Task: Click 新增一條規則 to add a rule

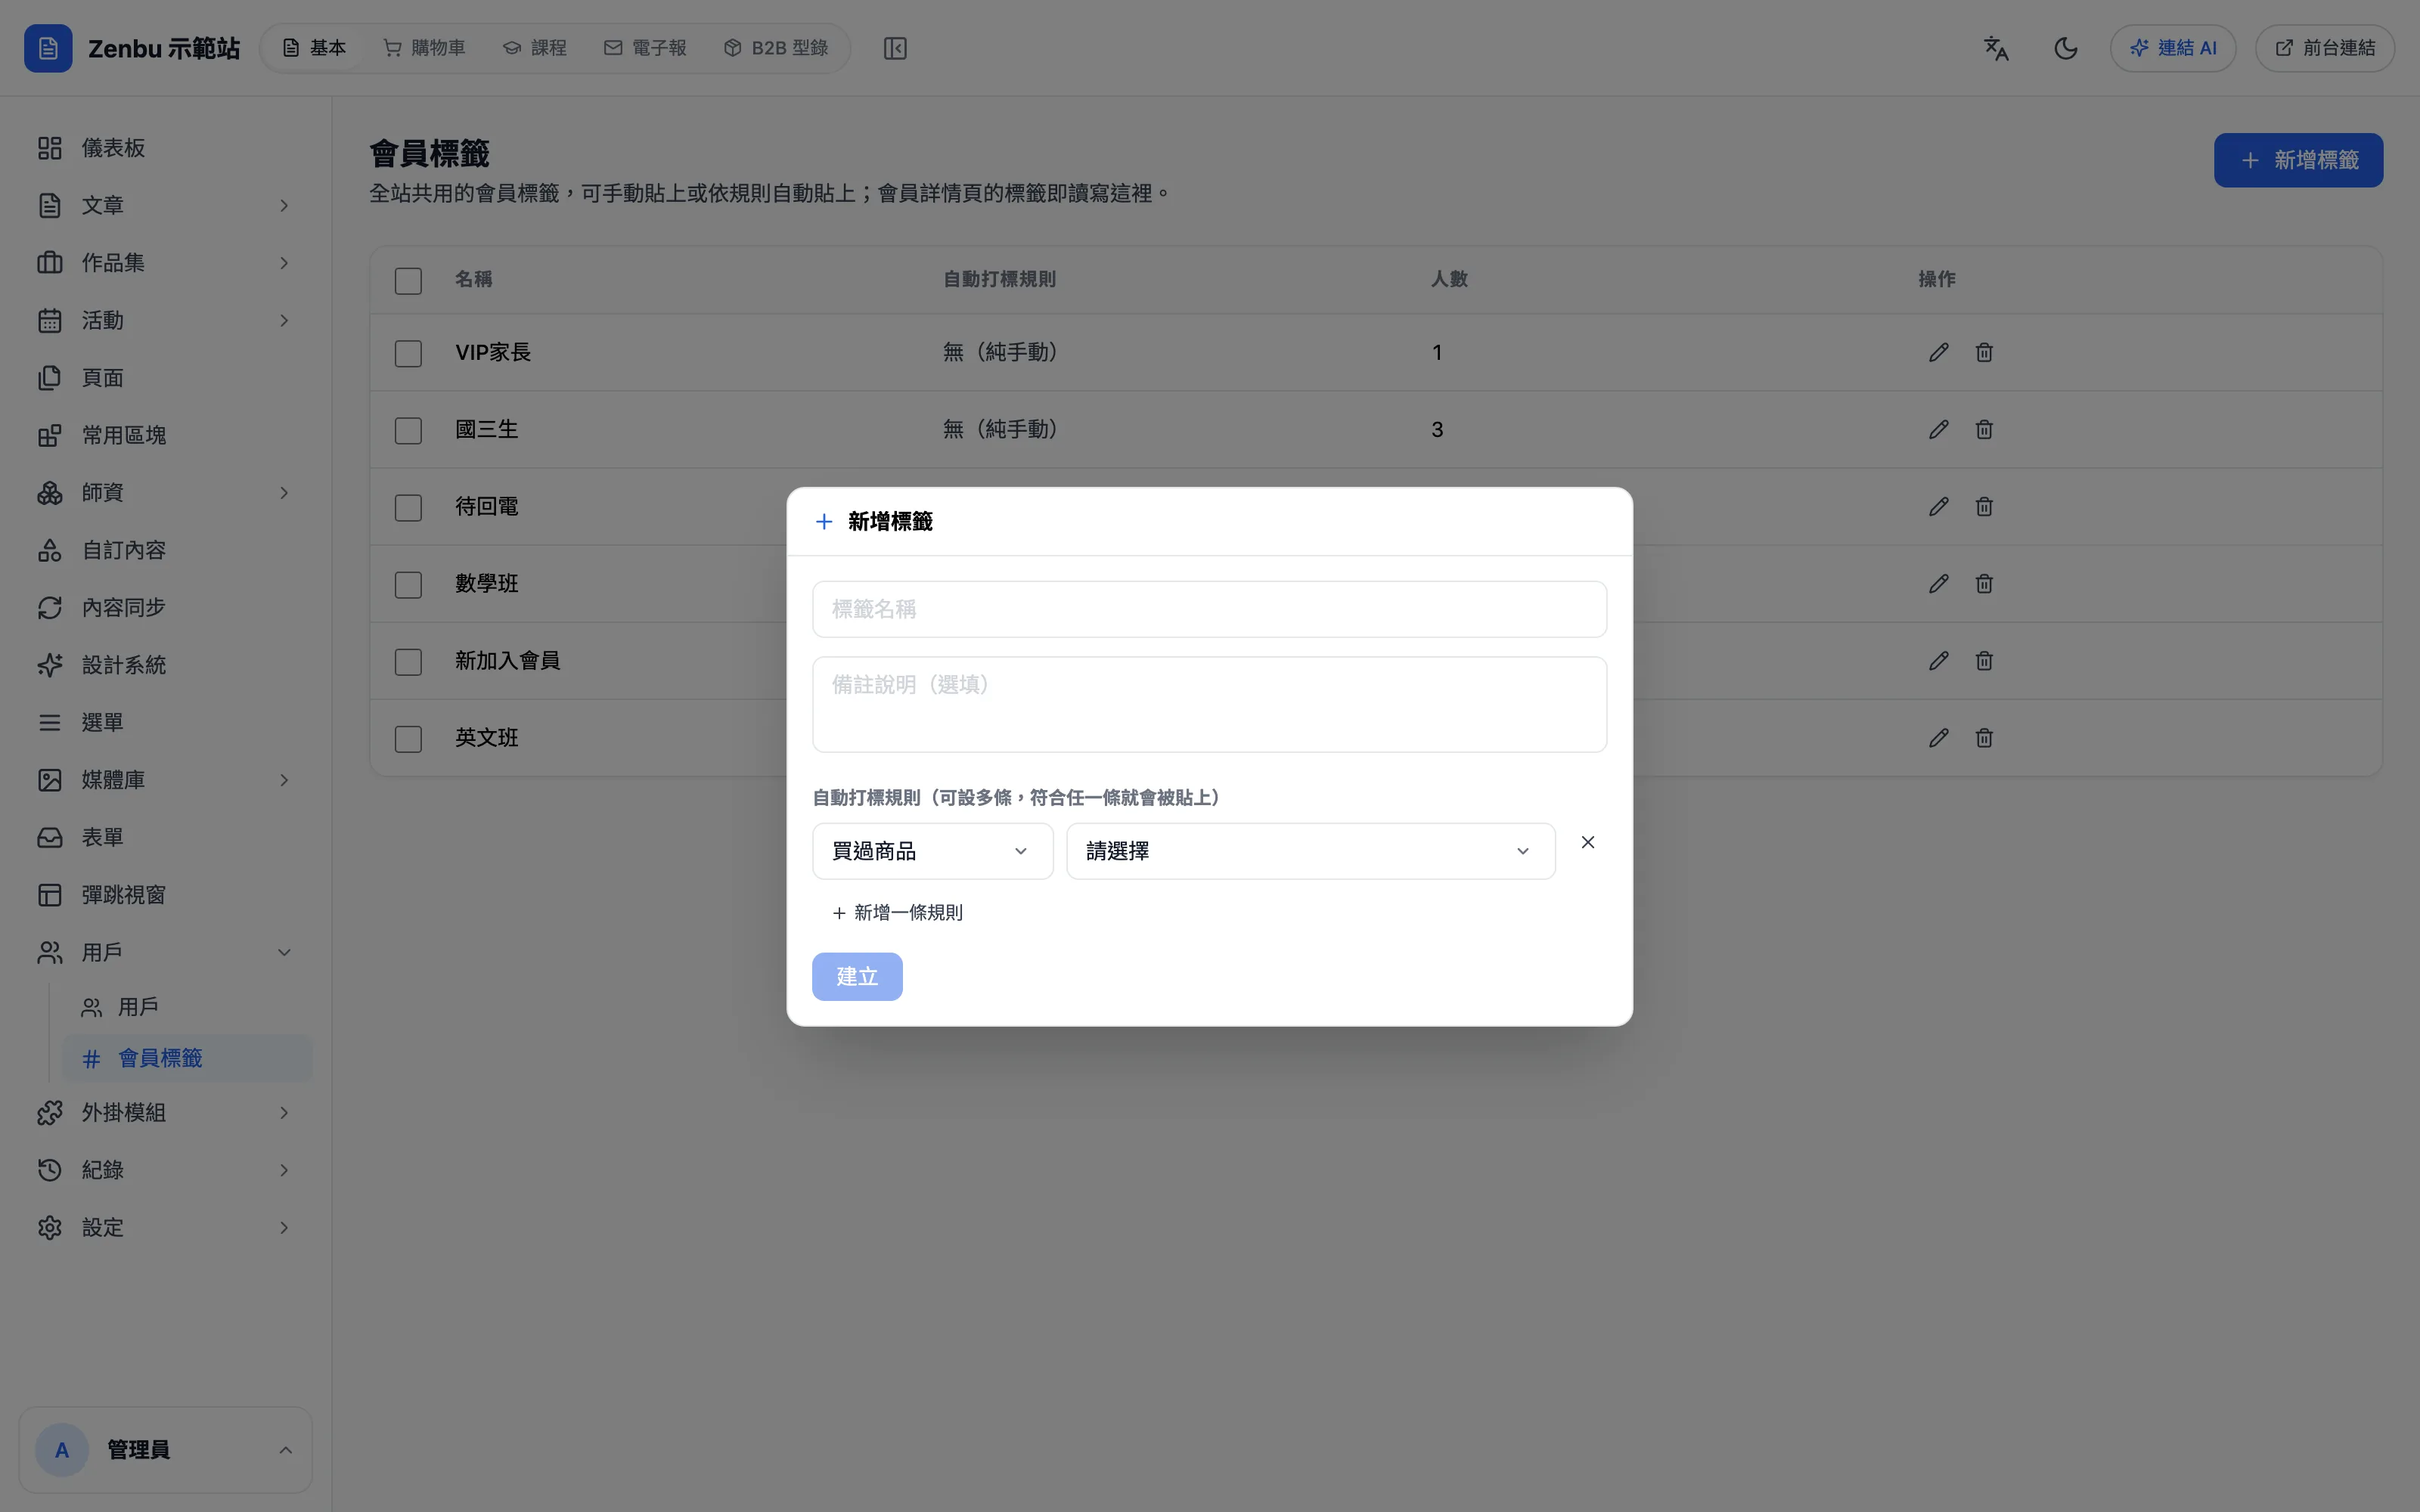Action: 897,912
